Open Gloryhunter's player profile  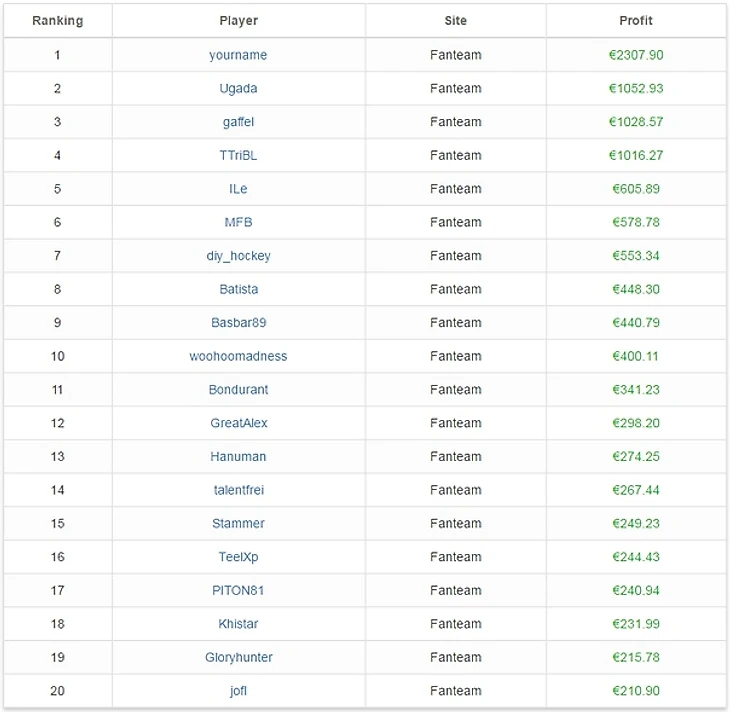pyautogui.click(x=238, y=657)
